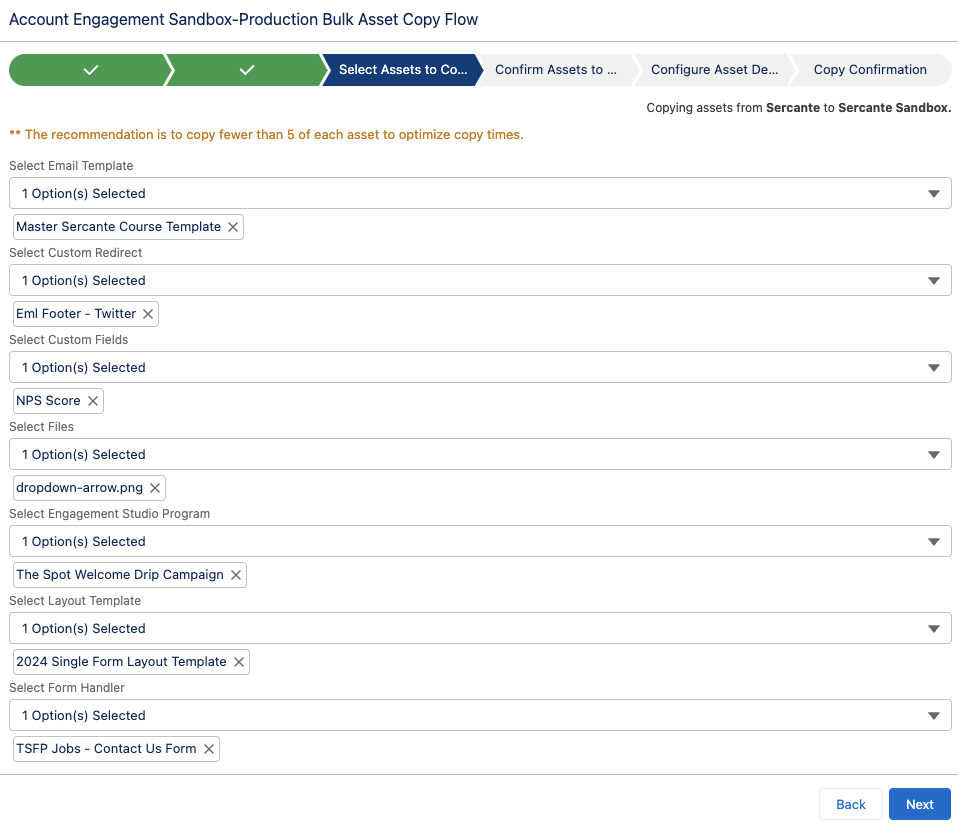Open the Select Custom Fields dropdown
The image size is (958, 828).
pyautogui.click(x=480, y=367)
